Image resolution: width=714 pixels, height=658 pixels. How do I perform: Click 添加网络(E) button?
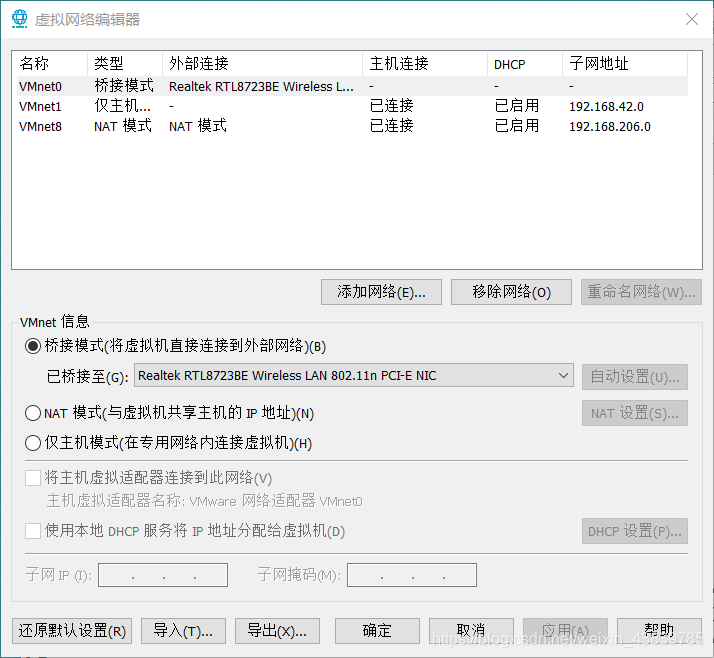click(381, 292)
